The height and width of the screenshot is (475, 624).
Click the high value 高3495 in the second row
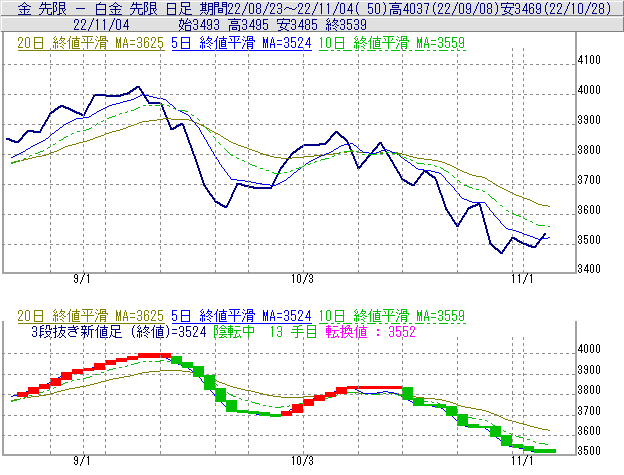248,25
